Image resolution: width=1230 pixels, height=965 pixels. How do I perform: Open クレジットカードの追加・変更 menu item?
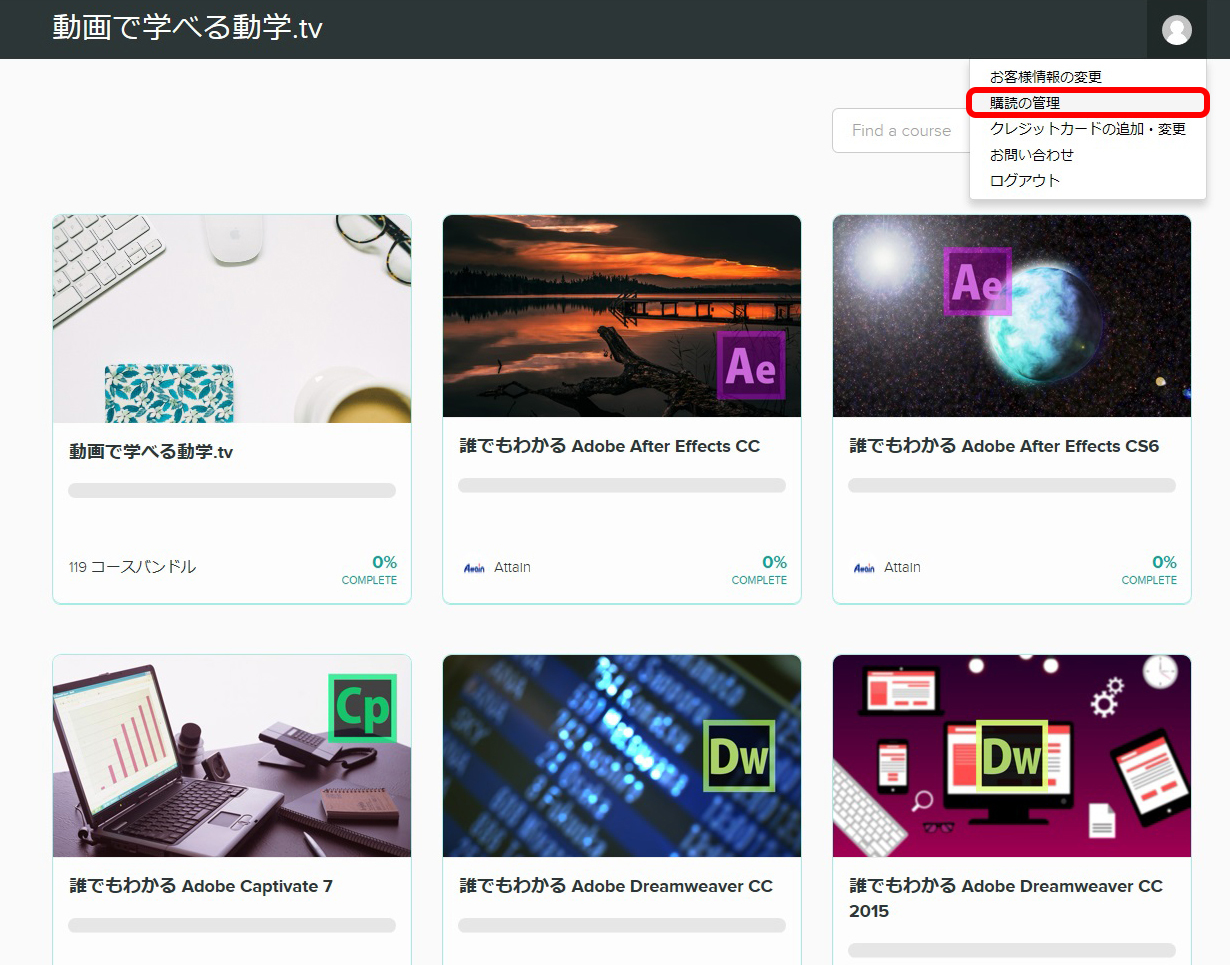(1087, 129)
